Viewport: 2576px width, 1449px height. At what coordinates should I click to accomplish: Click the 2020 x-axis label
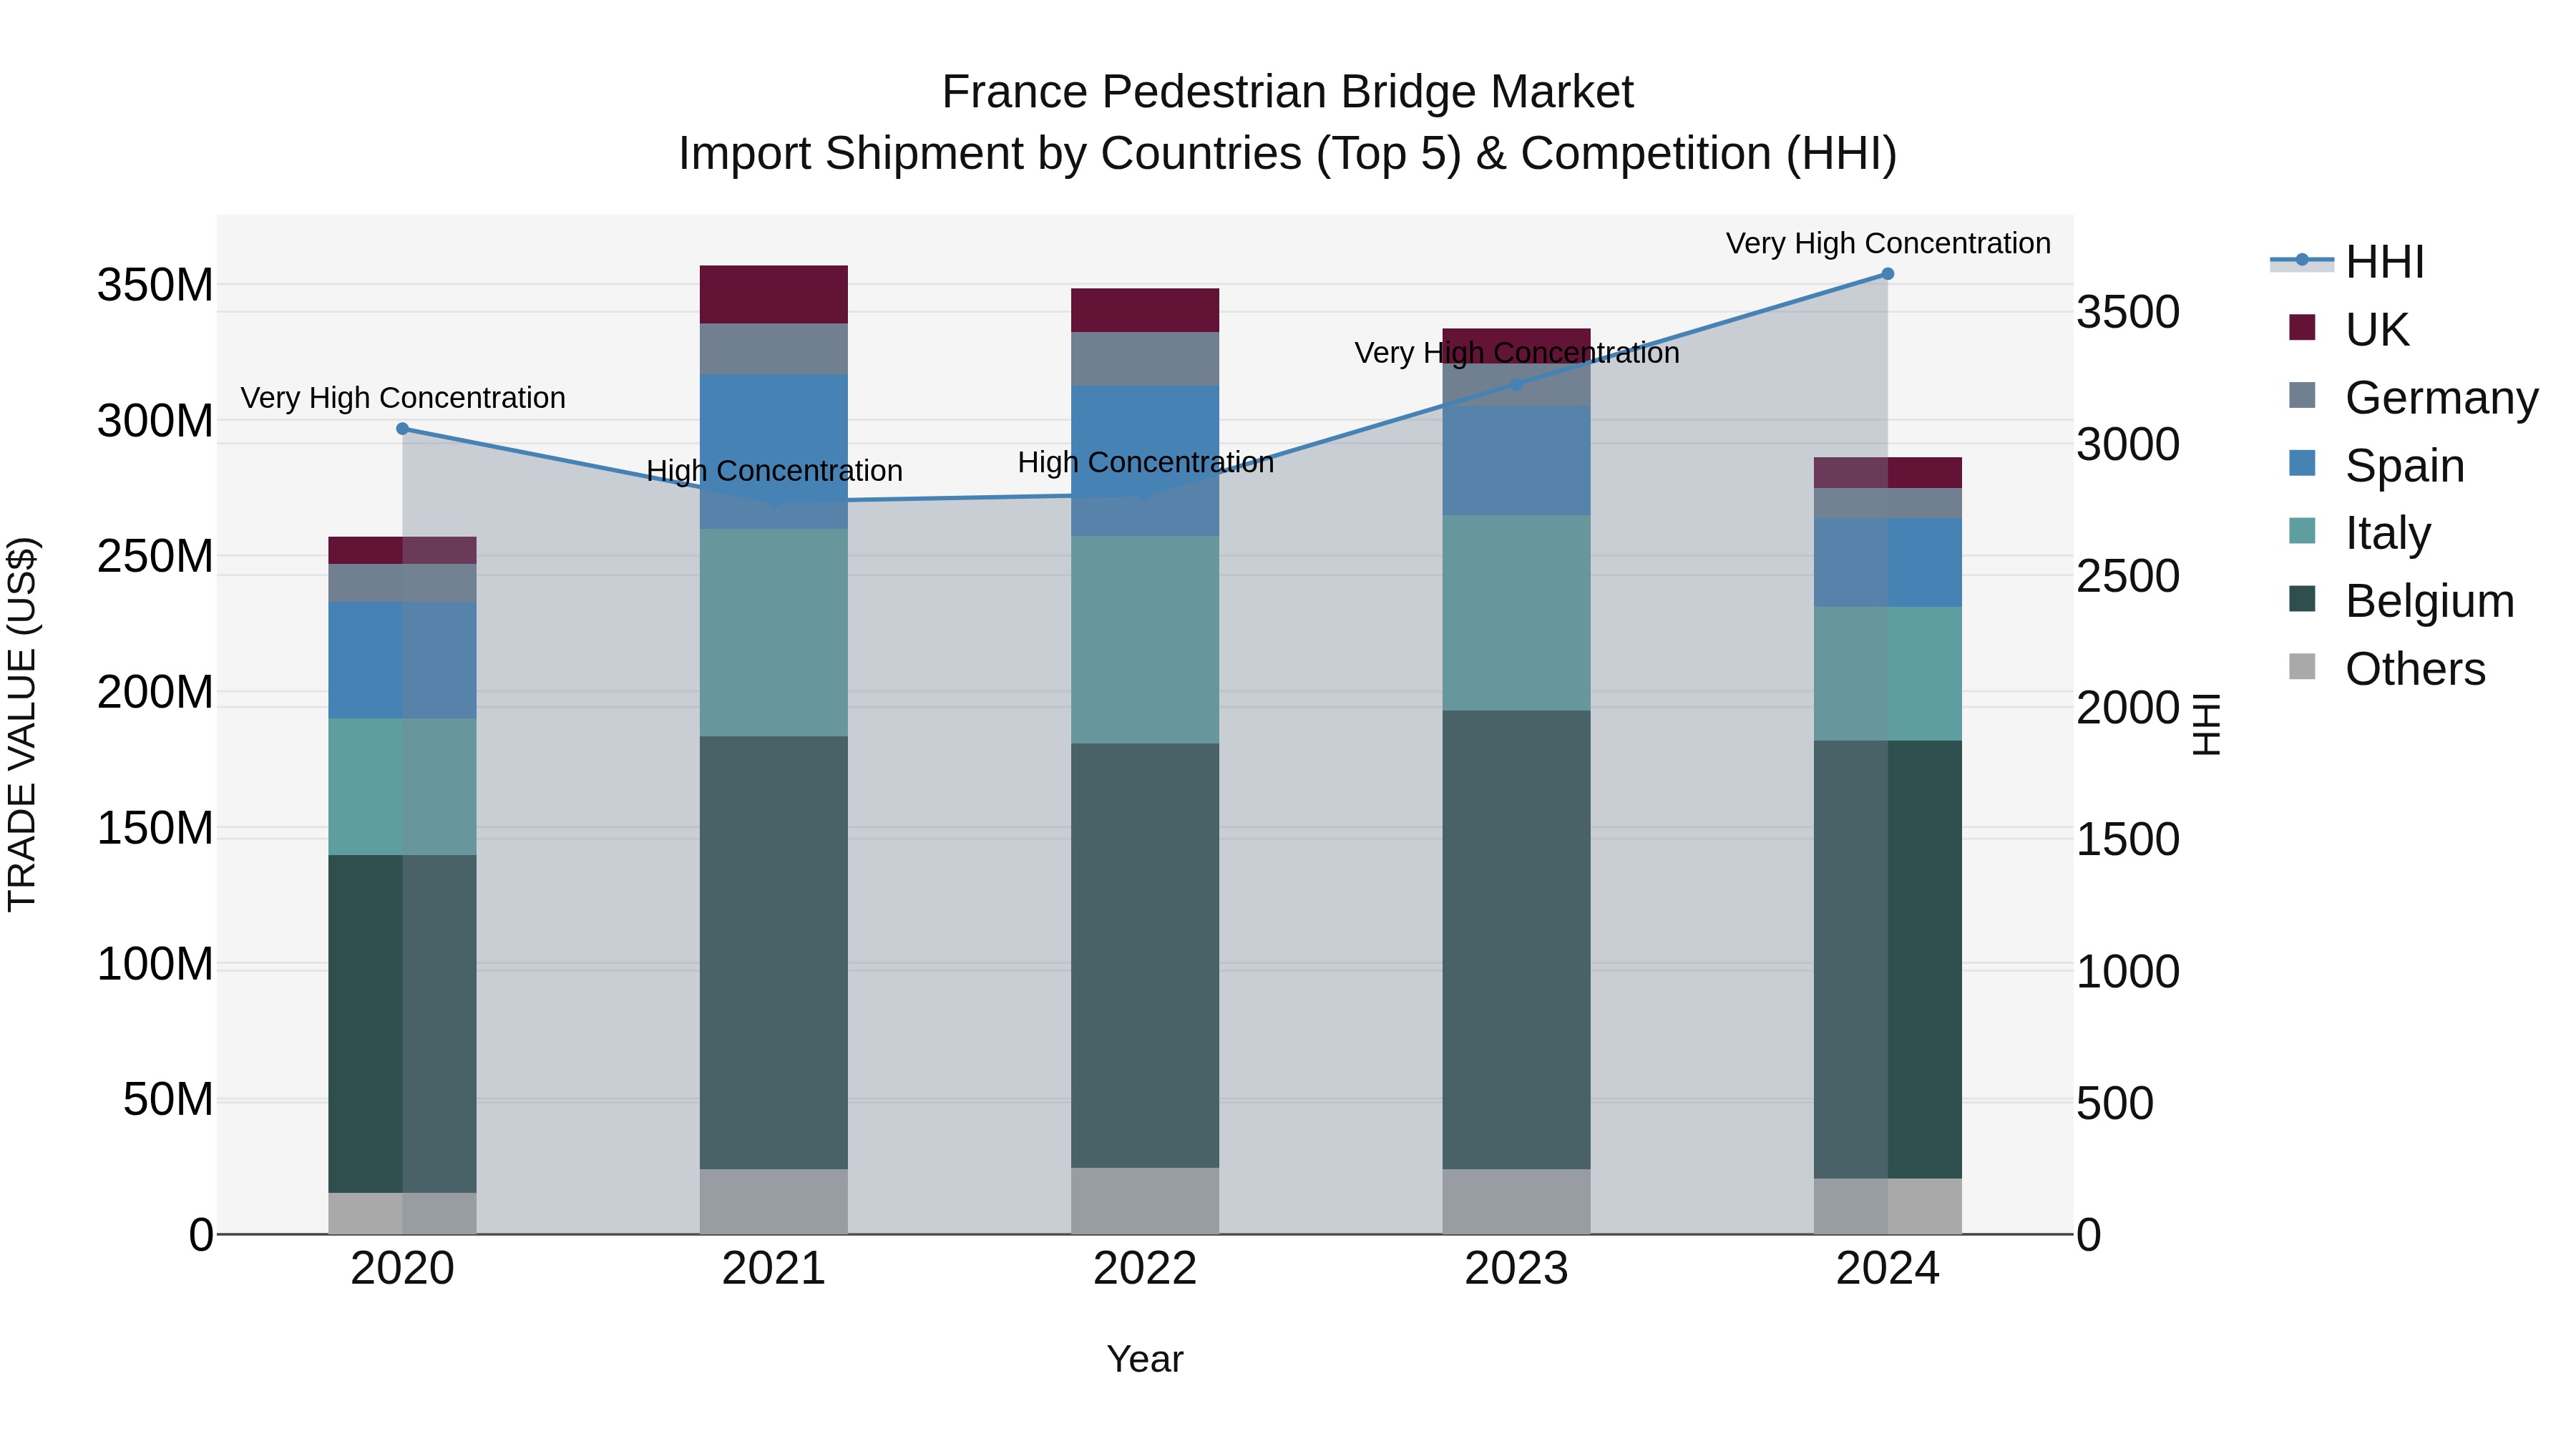(403, 1269)
